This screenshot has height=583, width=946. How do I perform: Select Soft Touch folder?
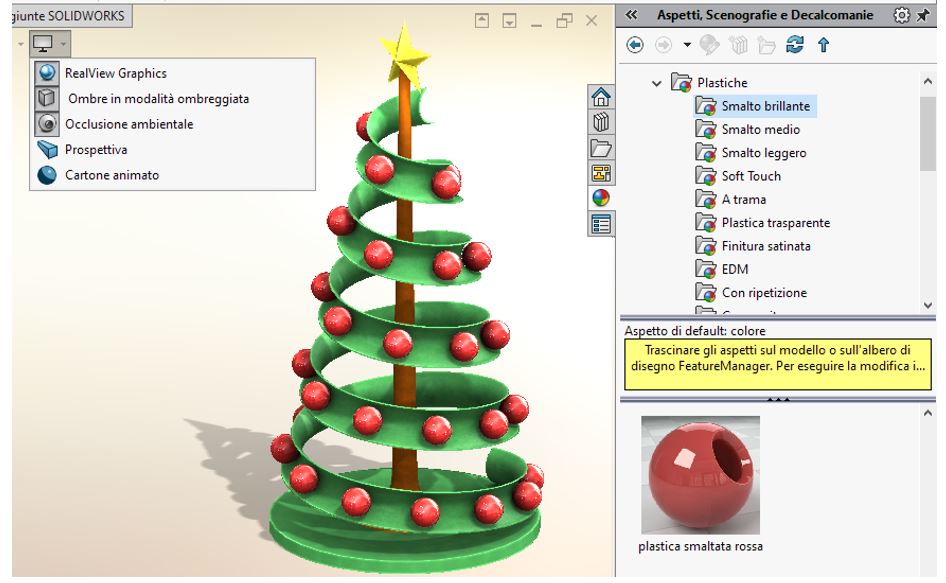click(751, 176)
